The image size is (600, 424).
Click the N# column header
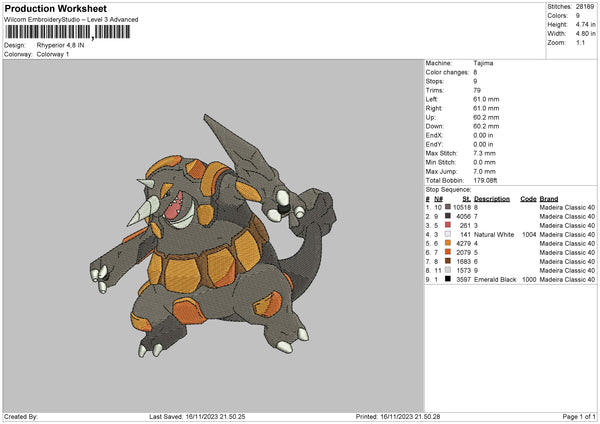click(x=439, y=198)
